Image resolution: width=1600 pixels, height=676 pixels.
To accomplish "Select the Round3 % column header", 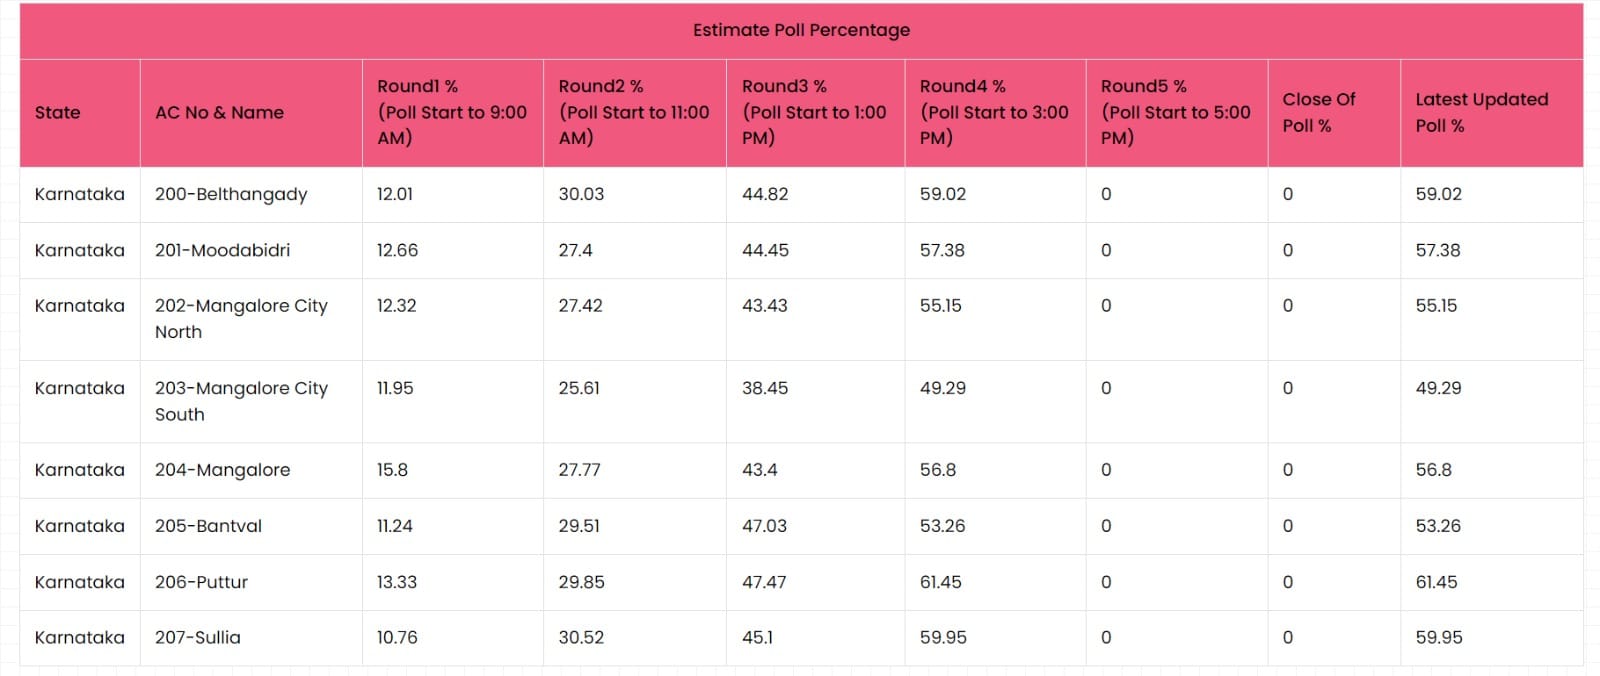I will click(816, 113).
